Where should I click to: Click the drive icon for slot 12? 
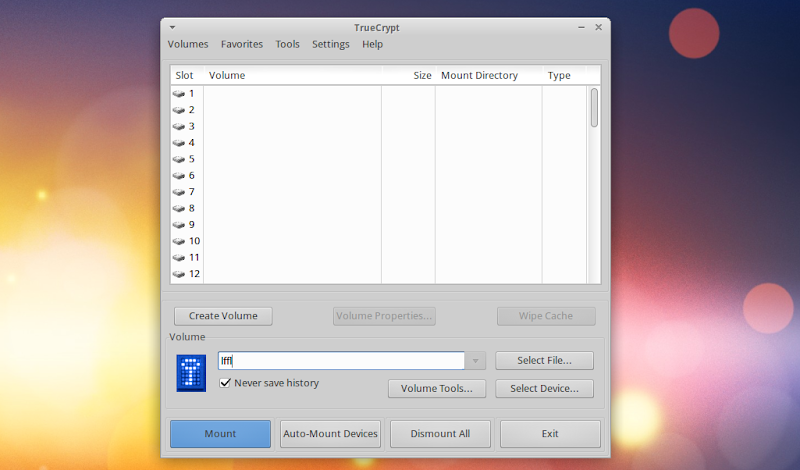[x=179, y=274]
